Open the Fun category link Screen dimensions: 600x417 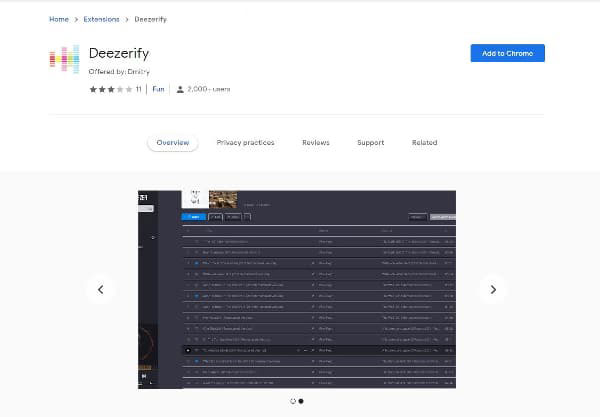click(x=158, y=89)
